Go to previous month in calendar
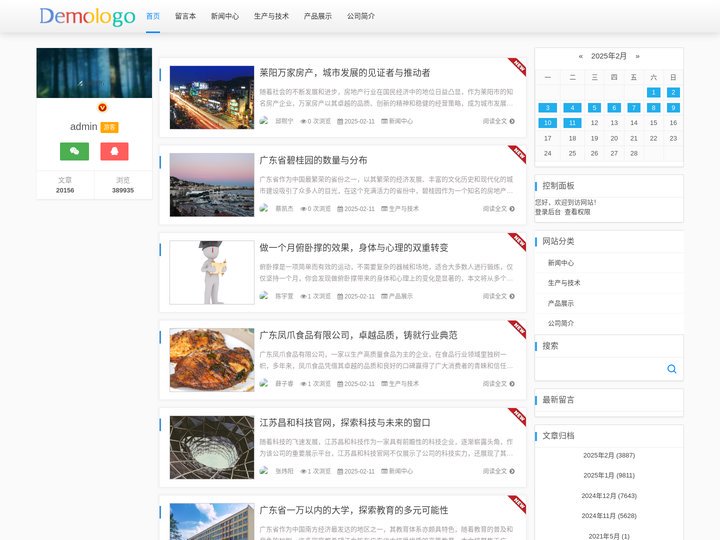720x540 pixels. click(580, 56)
